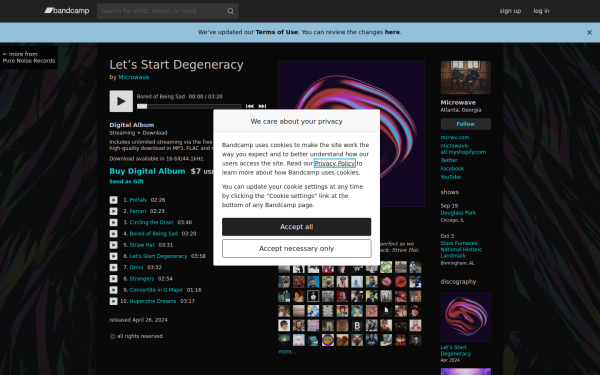Click the search magnifier icon
Image resolution: width=600 pixels, height=375 pixels.
click(x=230, y=11)
